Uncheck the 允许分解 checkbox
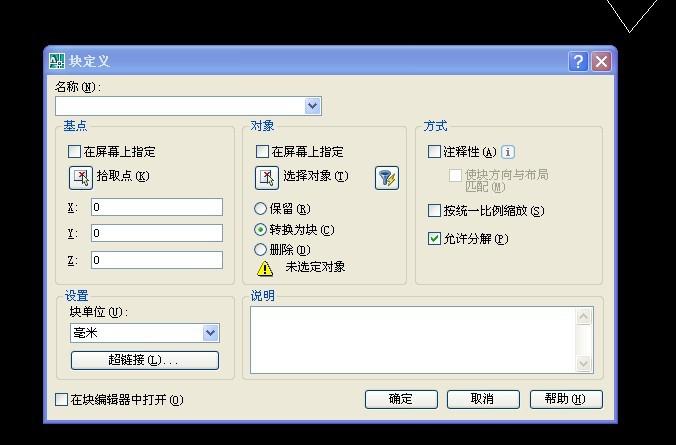Screen dimensions: 676x445 (x=434, y=239)
